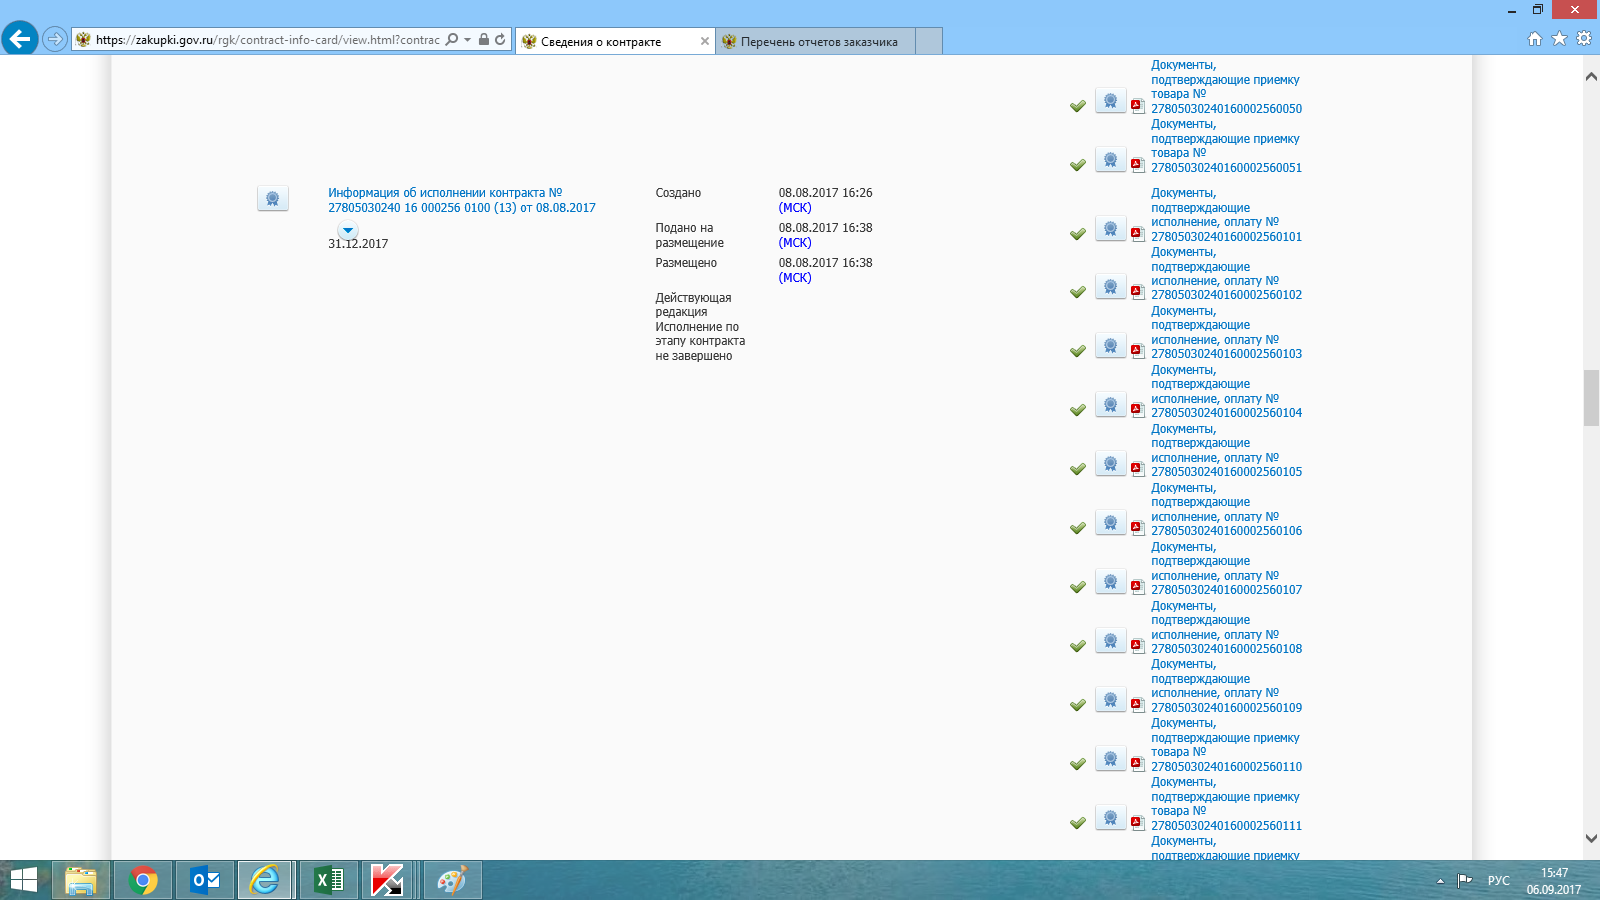Viewport: 1600px width, 900px height.
Task: Open a new blank browser tab
Action: [x=929, y=41]
